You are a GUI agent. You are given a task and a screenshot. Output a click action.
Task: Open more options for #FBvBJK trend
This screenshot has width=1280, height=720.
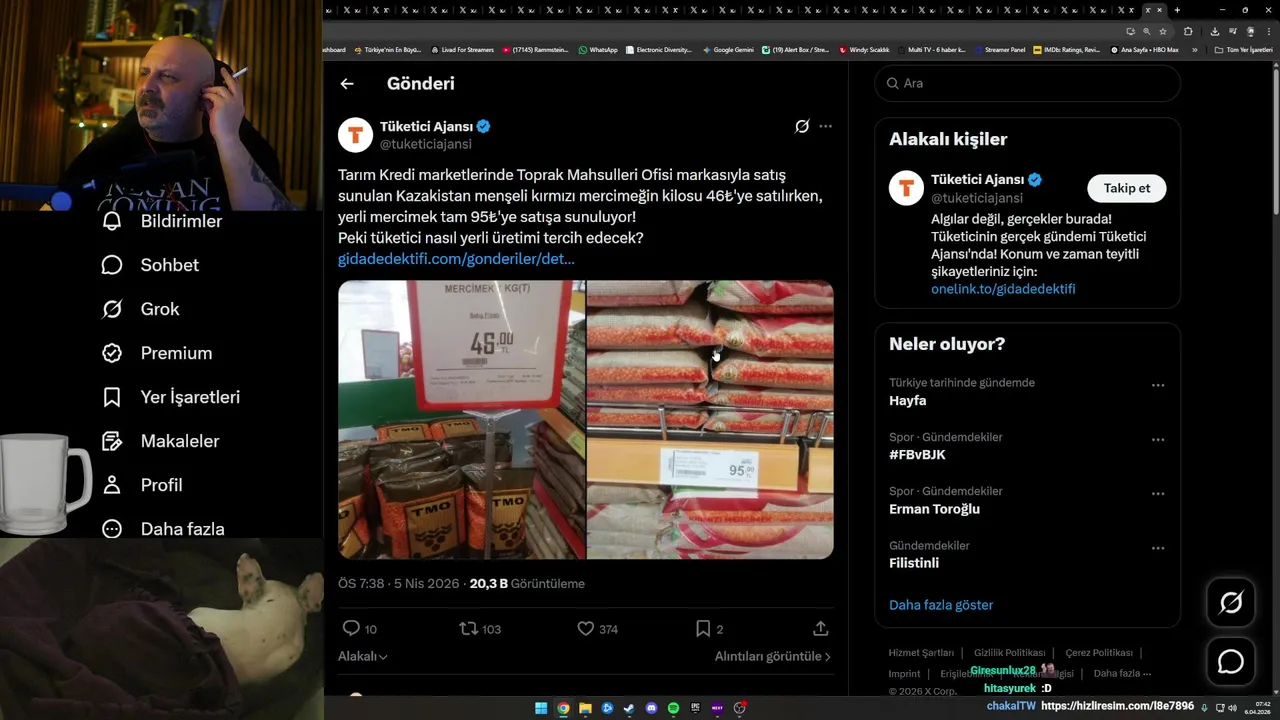pyautogui.click(x=1157, y=439)
